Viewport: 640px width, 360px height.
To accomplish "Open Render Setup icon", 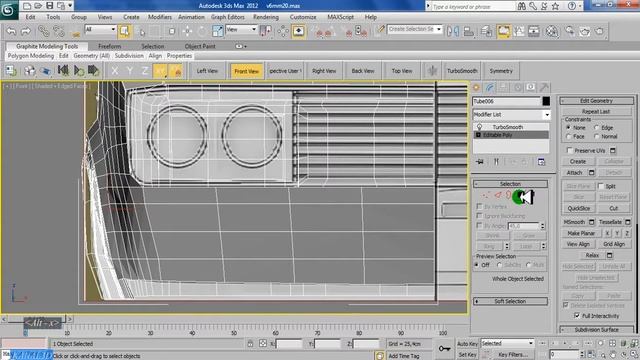I will pyautogui.click(x=569, y=31).
